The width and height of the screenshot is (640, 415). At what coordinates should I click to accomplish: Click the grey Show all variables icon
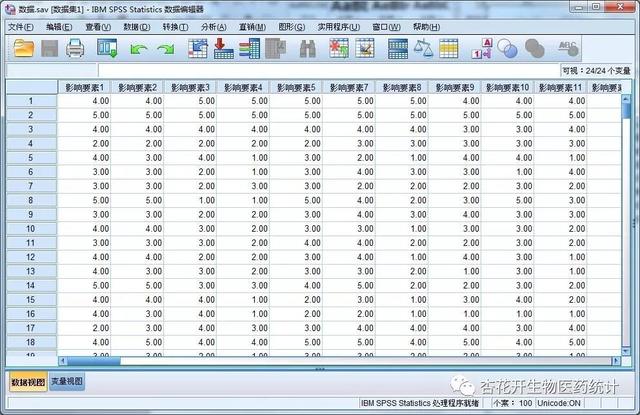534,49
